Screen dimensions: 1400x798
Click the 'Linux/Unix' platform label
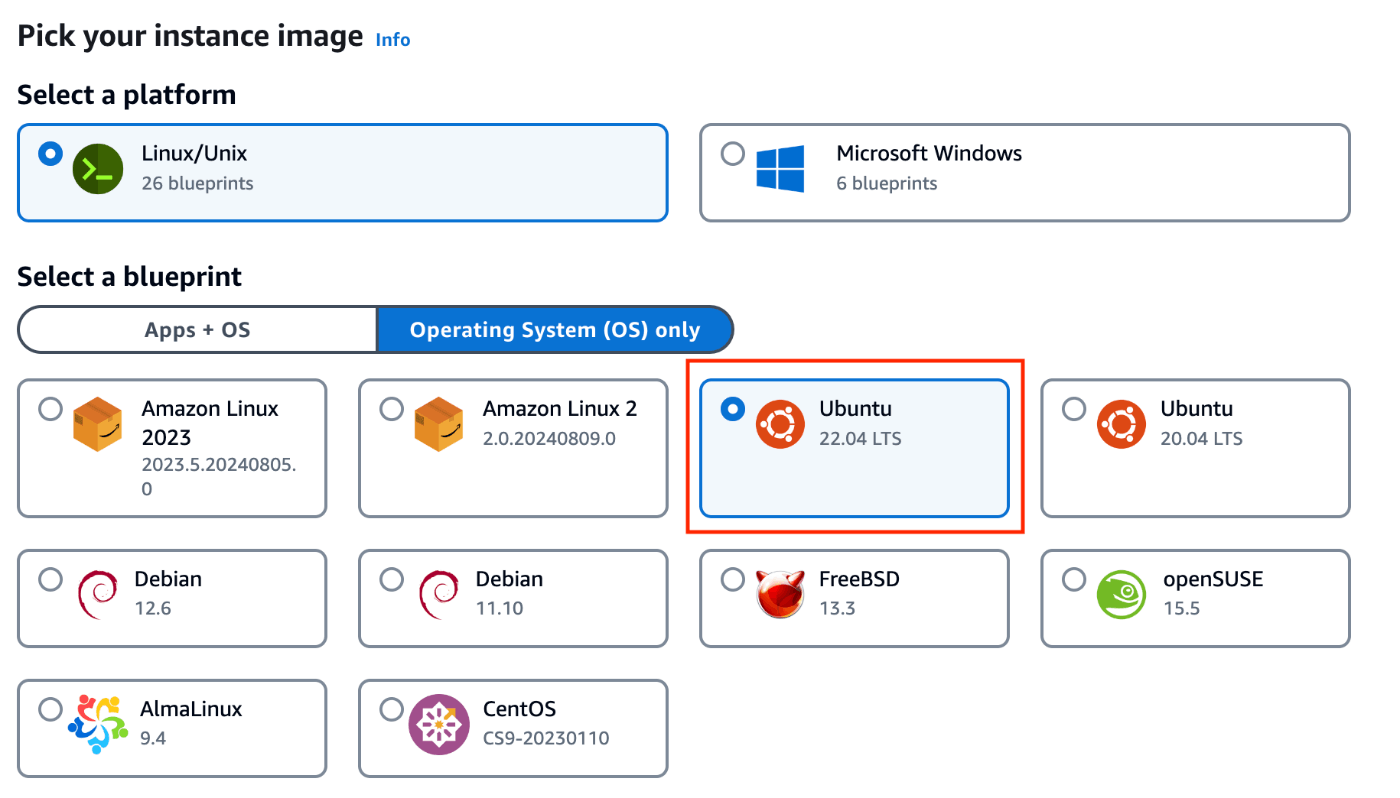pyautogui.click(x=194, y=154)
